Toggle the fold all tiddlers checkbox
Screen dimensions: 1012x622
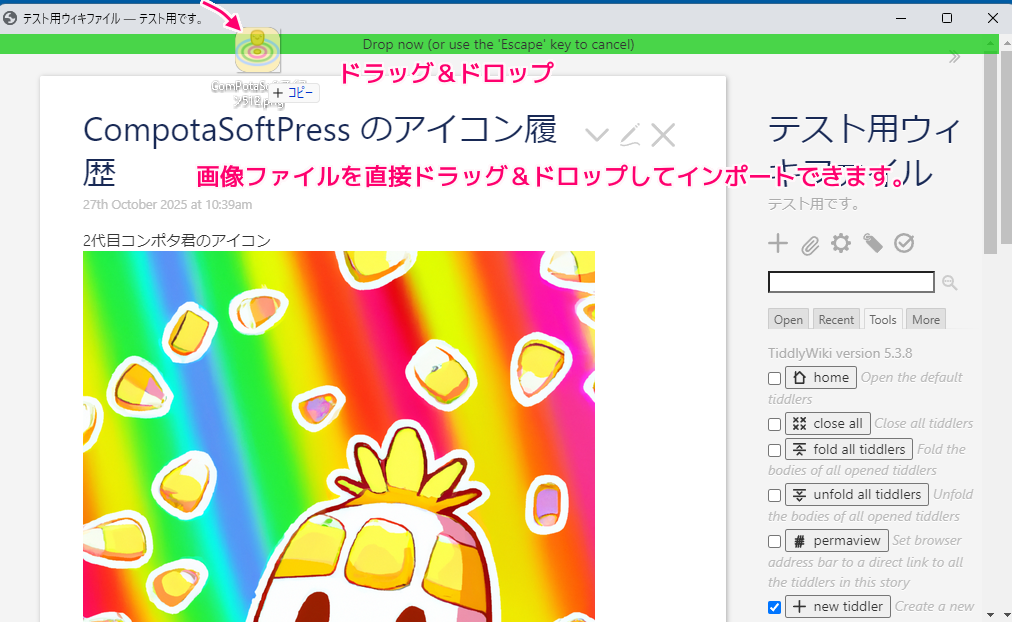(x=774, y=450)
